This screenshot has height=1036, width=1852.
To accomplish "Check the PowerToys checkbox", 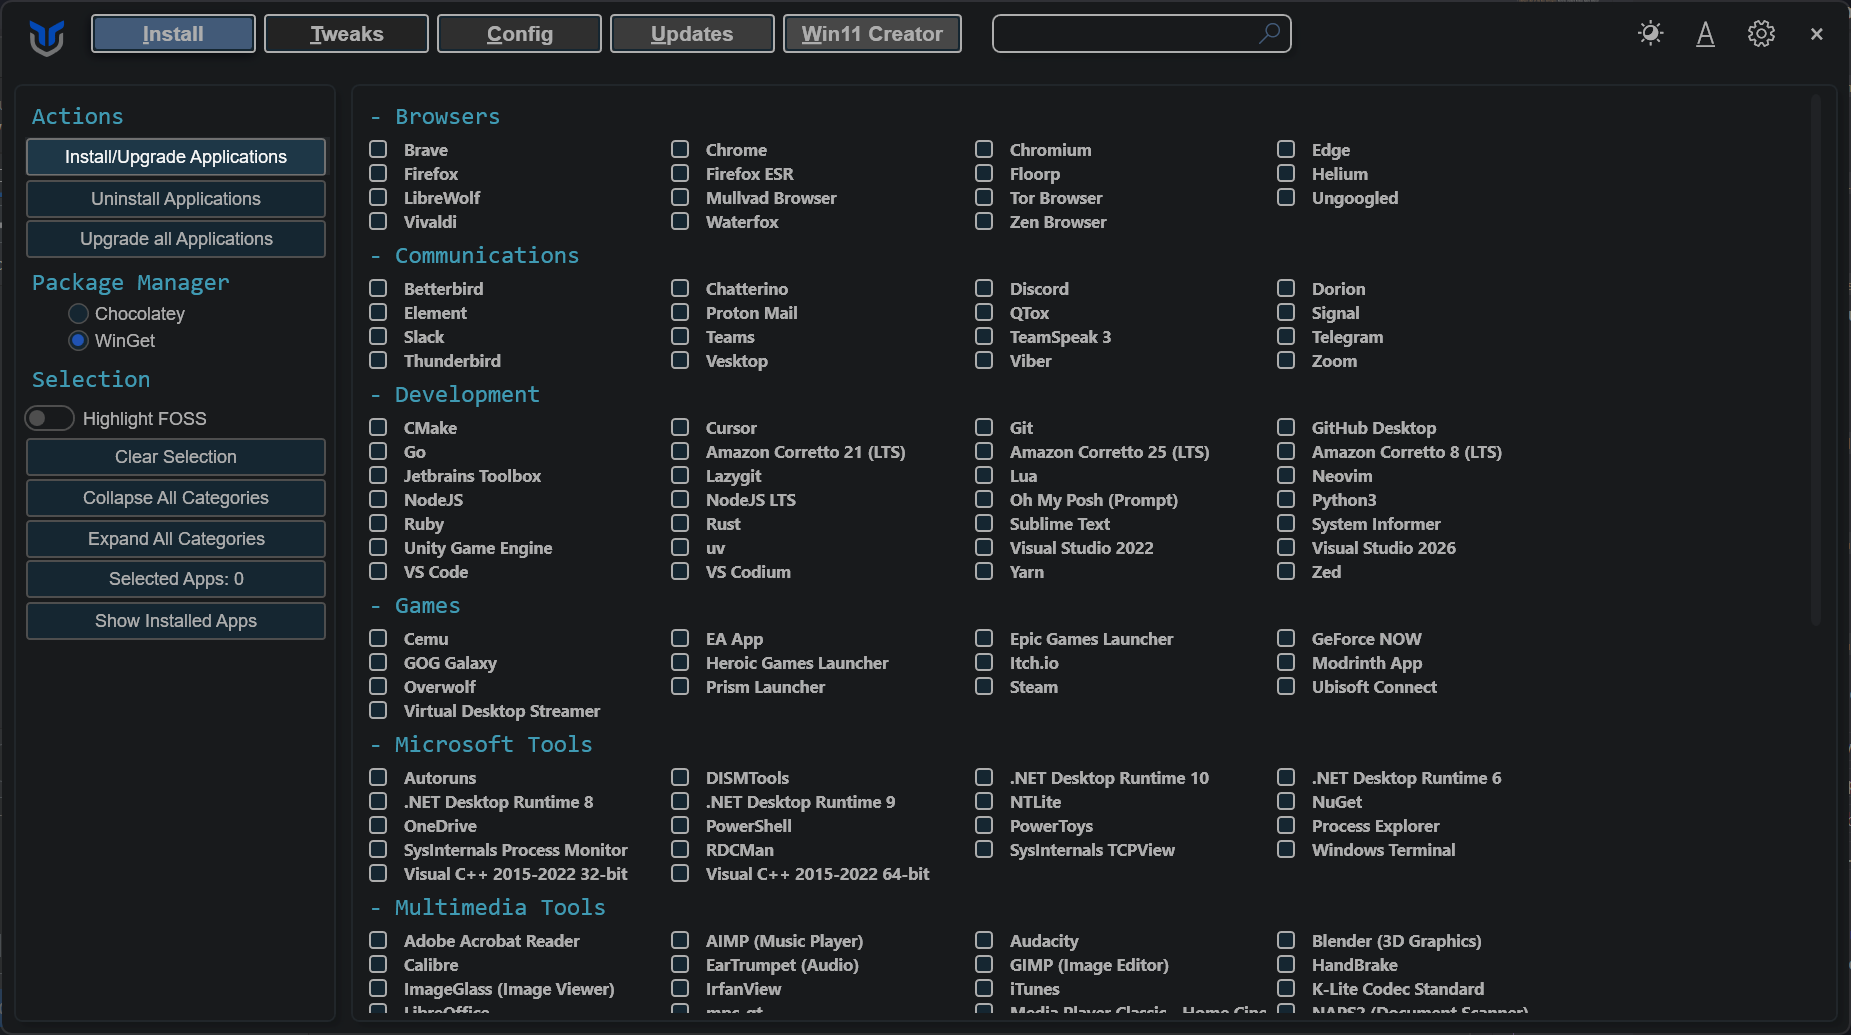I will (x=984, y=825).
